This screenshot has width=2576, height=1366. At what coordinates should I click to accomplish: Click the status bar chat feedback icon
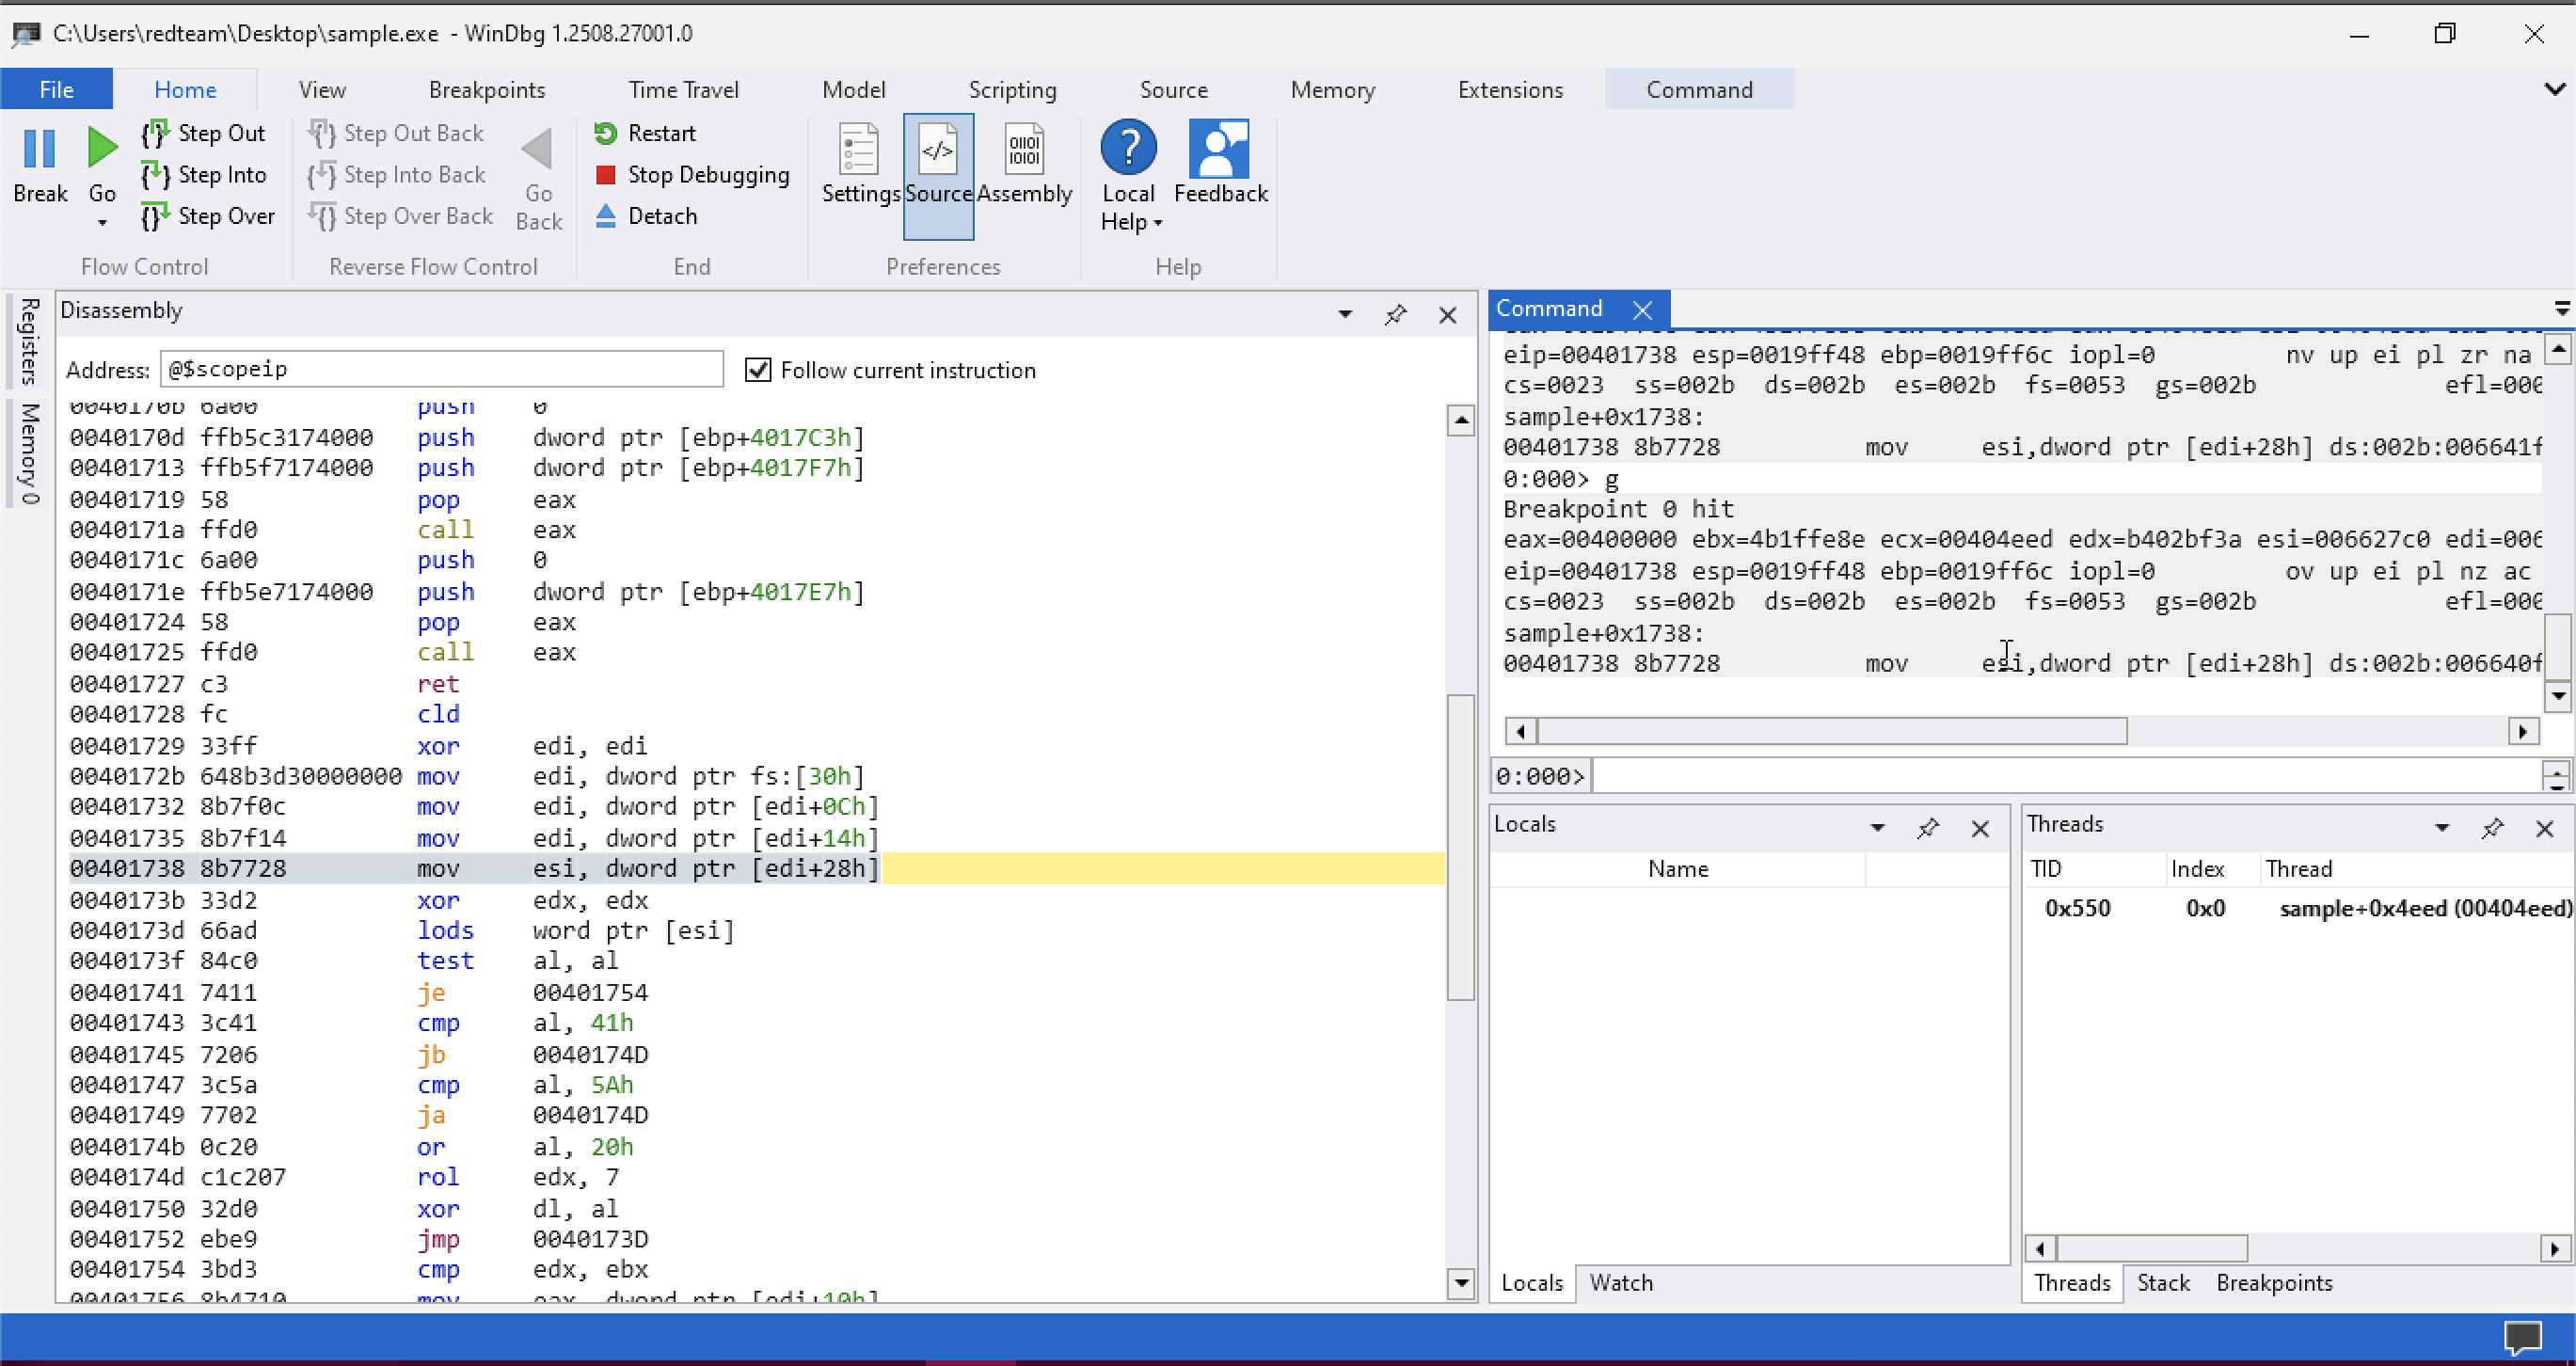2522,1337
